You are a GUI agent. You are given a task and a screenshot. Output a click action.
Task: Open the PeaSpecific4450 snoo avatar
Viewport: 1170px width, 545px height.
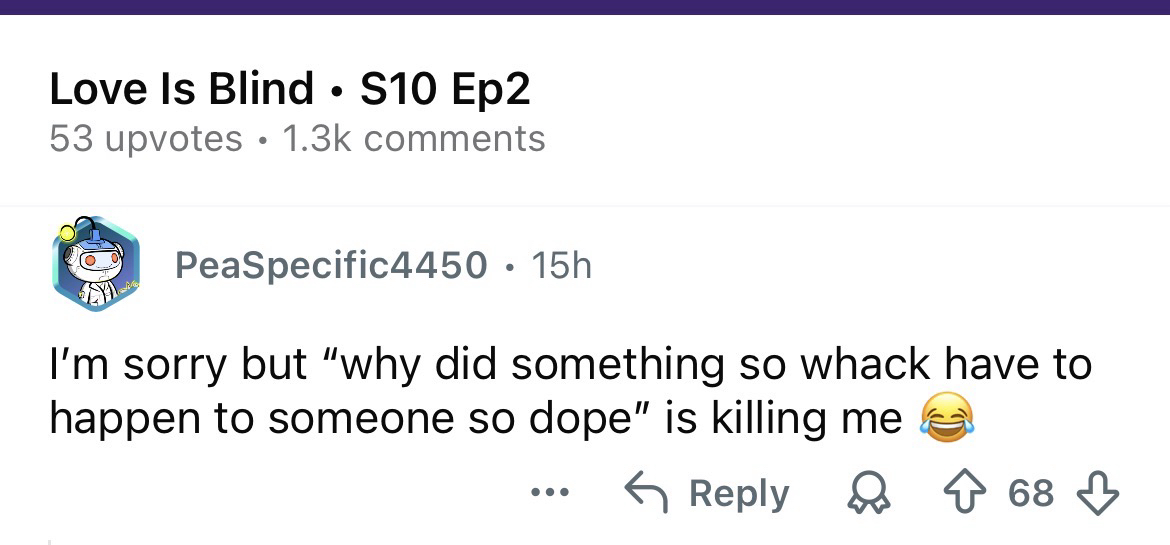(x=95, y=264)
